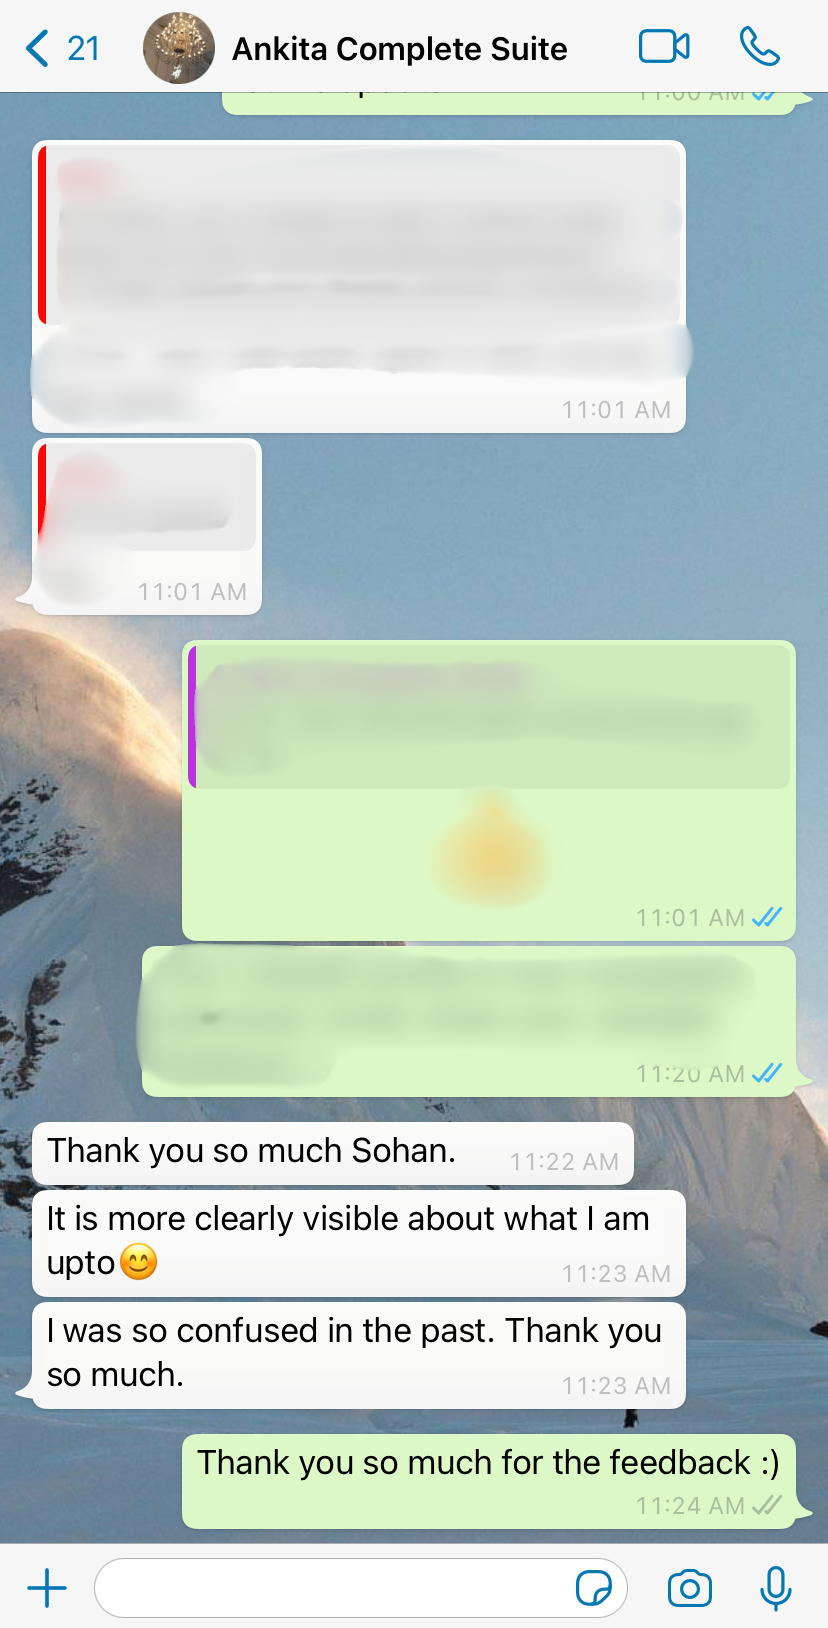Start a video call with Ankita
The height and width of the screenshot is (1628, 828).
click(x=664, y=47)
